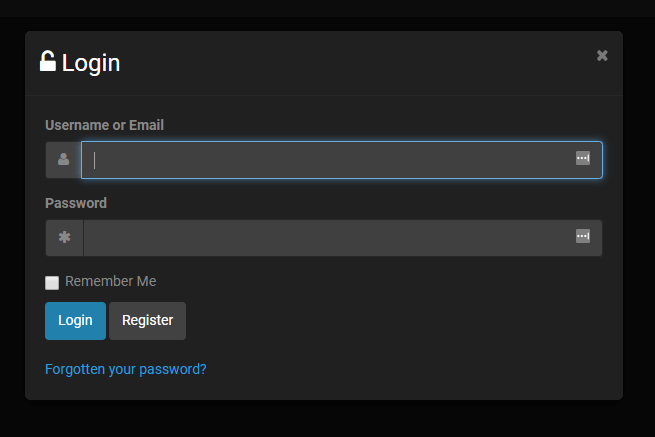This screenshot has height=437, width=655.
Task: Enable the Remember Me checkbox
Action: coord(52,283)
